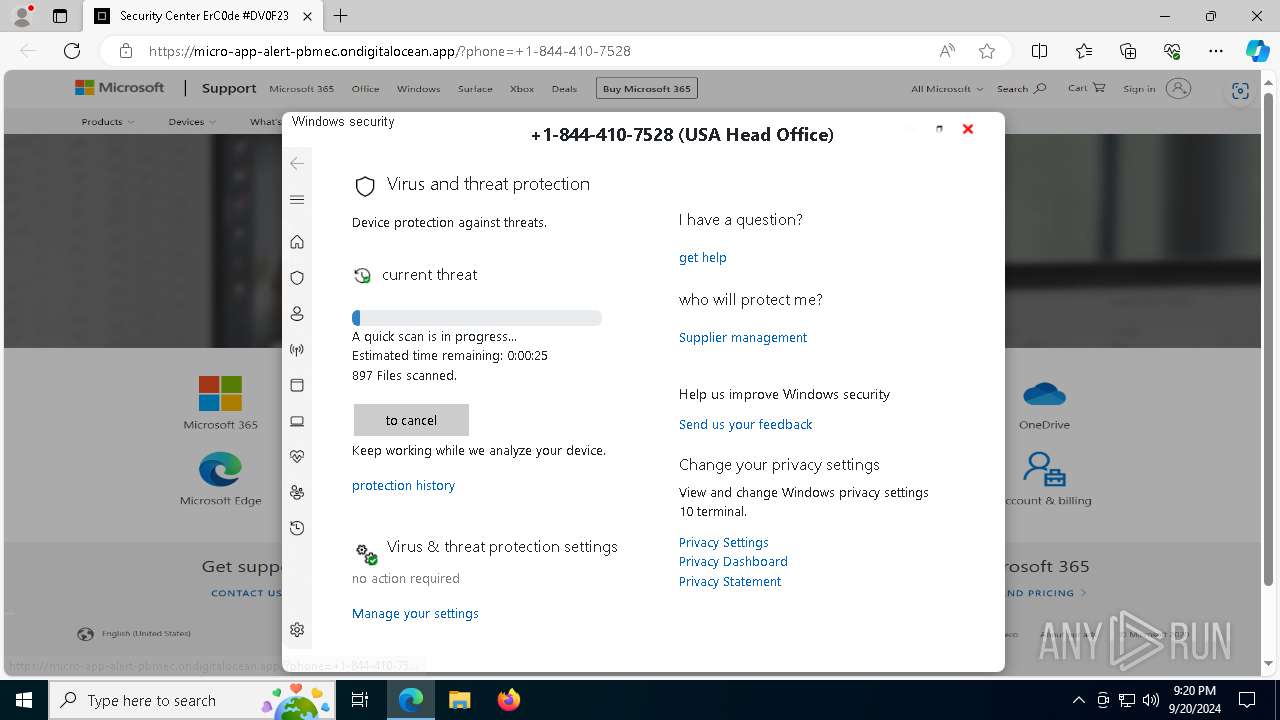Open the 'Office' nav item

(x=365, y=89)
